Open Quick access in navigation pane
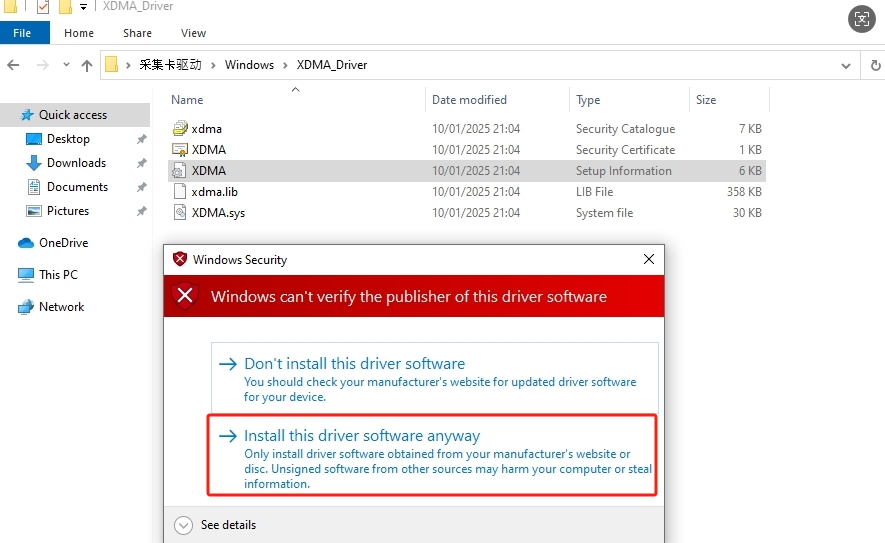 coord(72,115)
